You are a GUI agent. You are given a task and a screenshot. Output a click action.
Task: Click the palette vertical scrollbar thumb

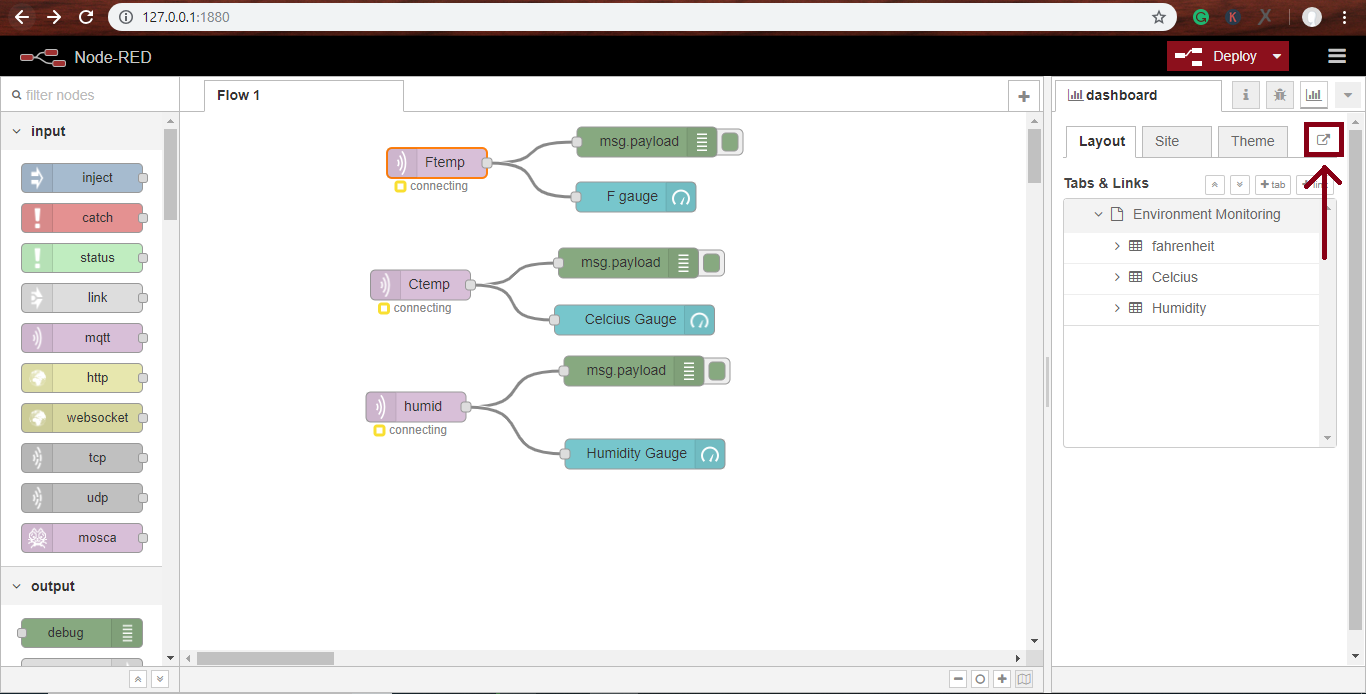click(170, 174)
